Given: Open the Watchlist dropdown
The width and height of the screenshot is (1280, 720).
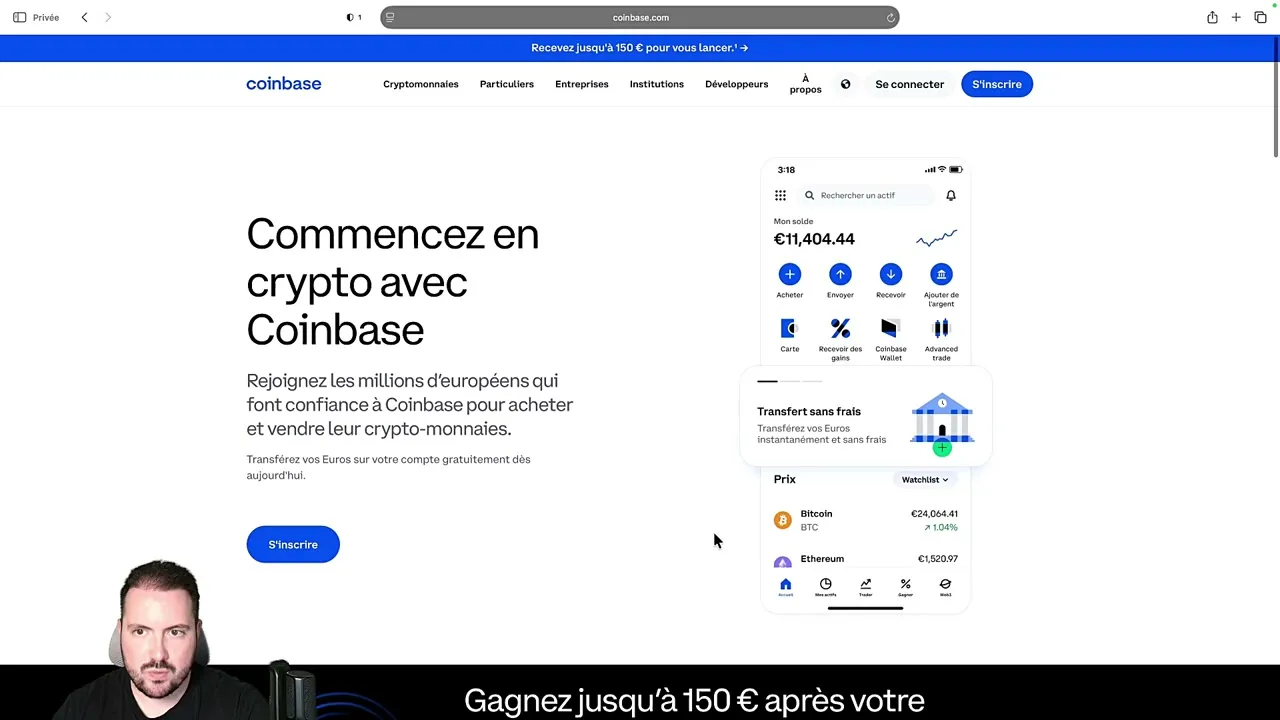Looking at the screenshot, I should [x=924, y=479].
